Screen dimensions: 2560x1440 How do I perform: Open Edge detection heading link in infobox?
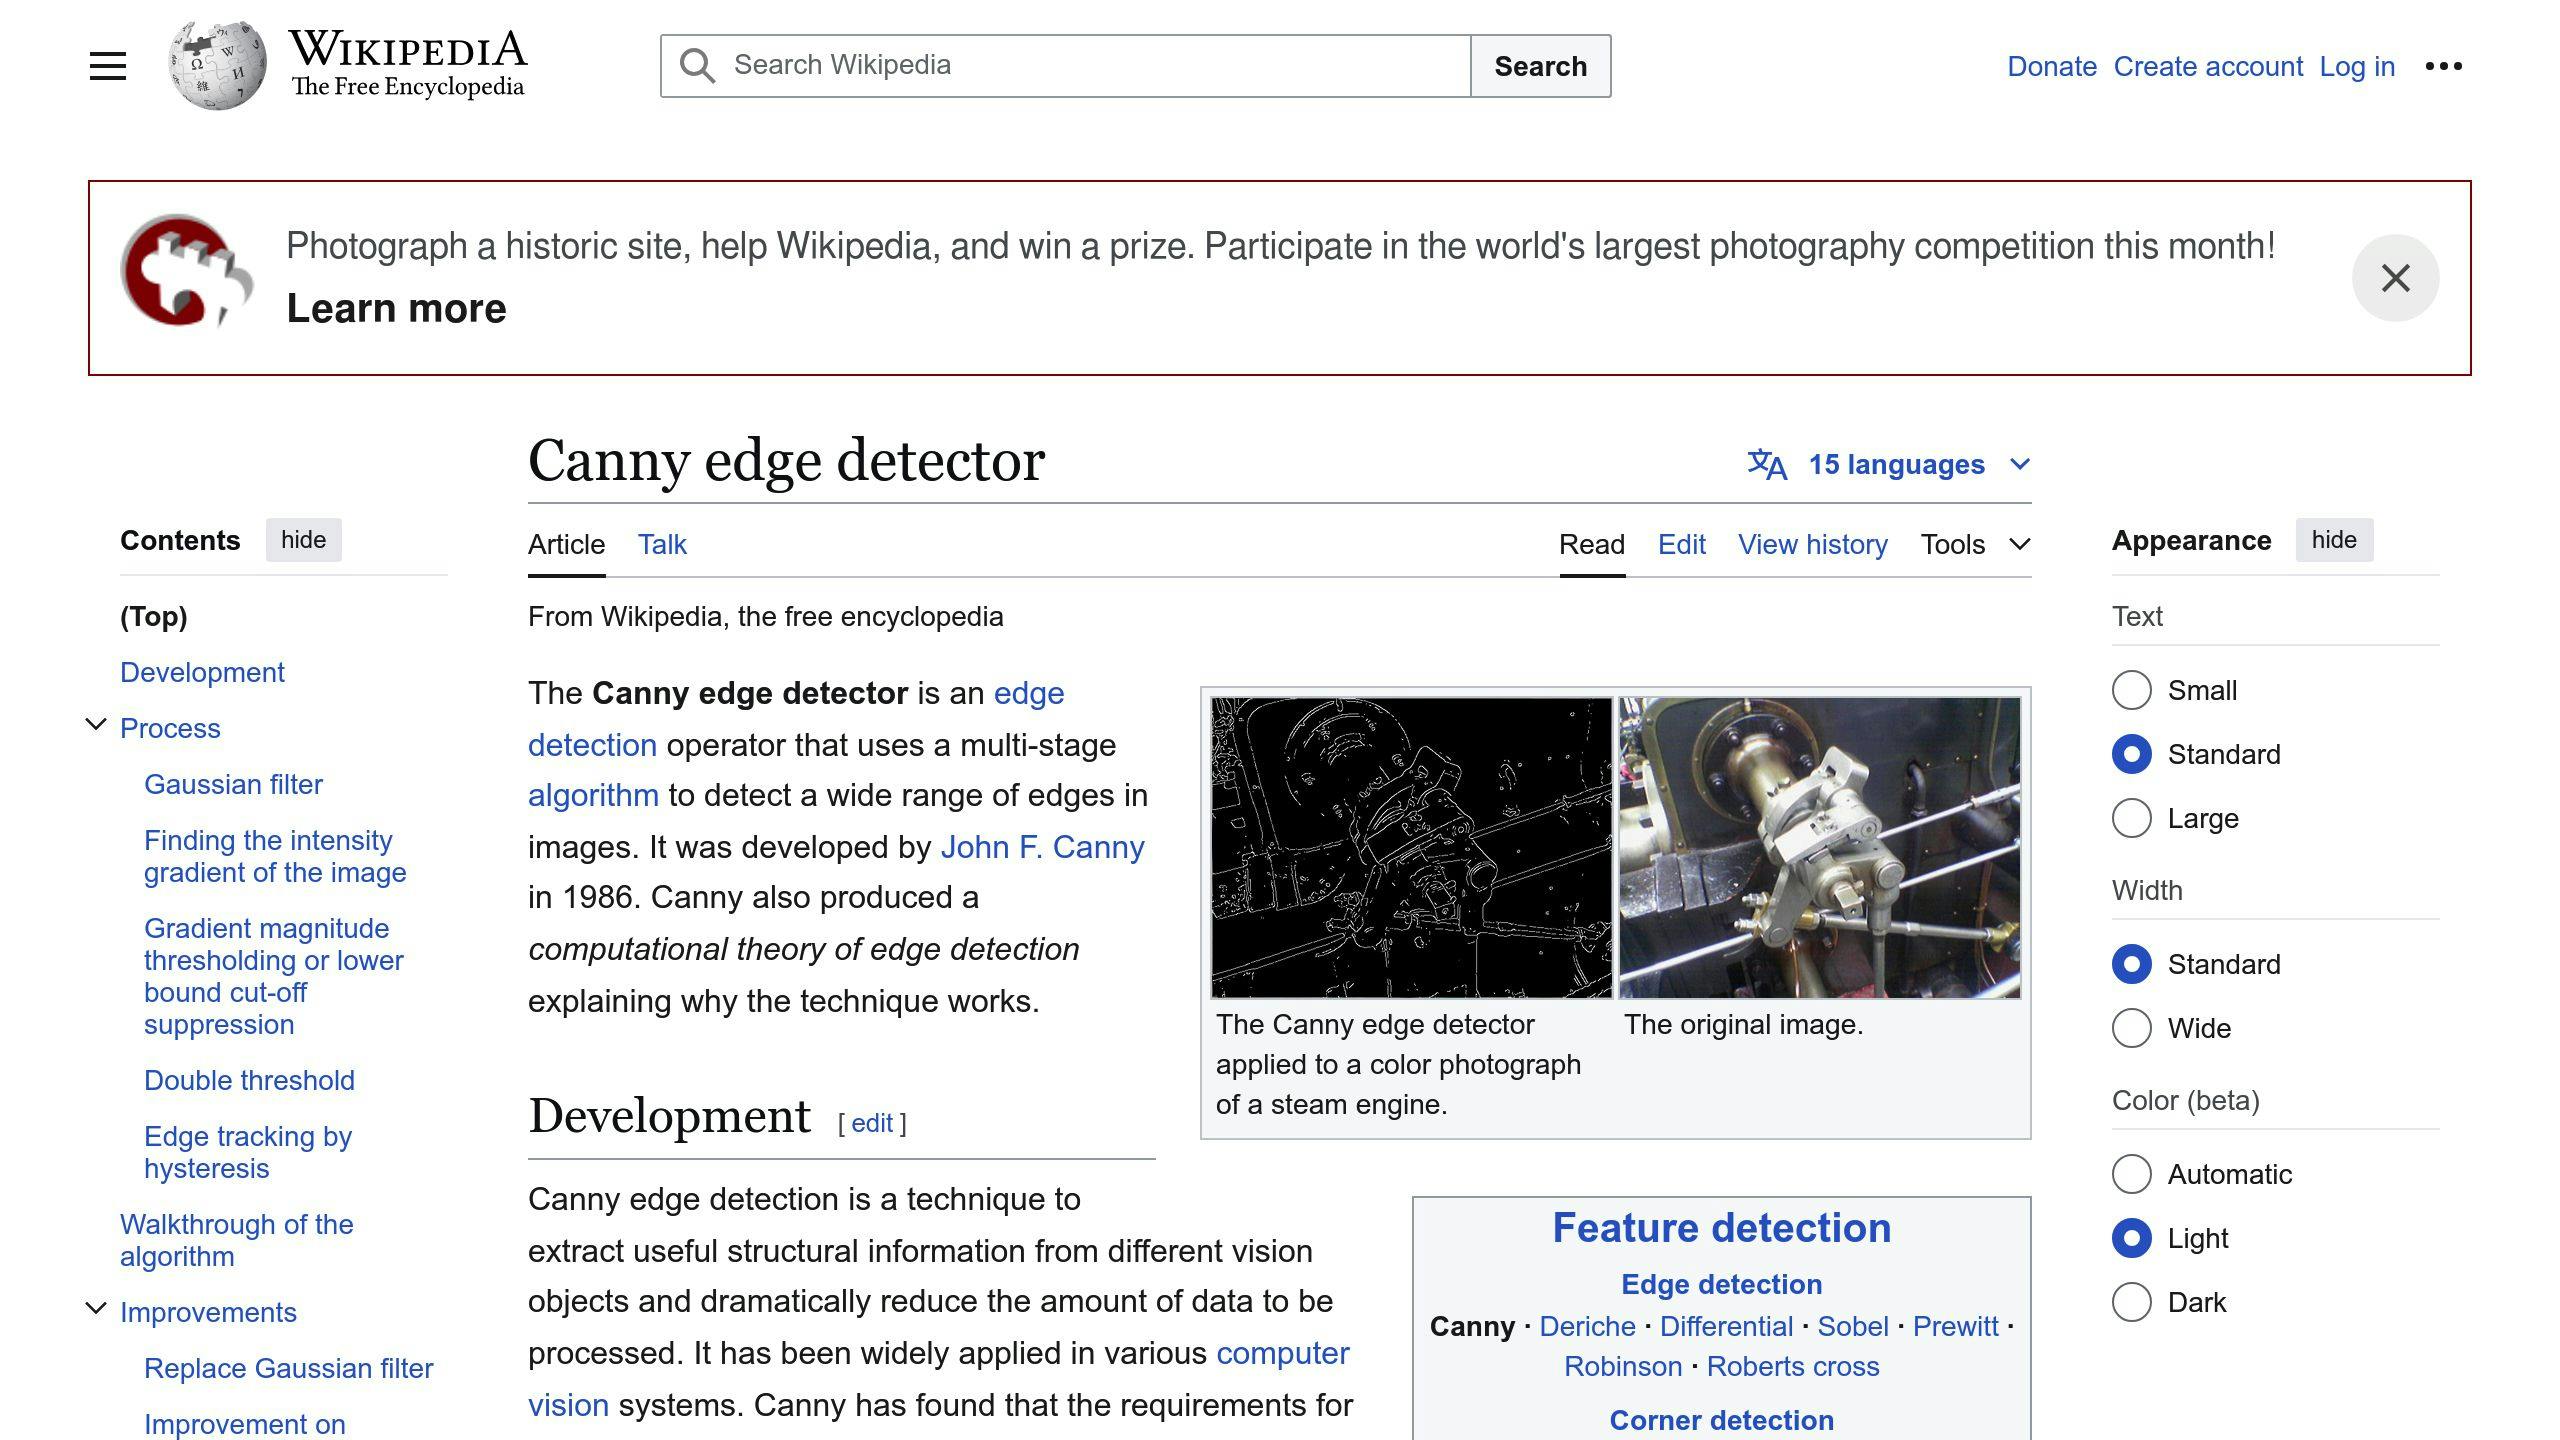click(1721, 1284)
